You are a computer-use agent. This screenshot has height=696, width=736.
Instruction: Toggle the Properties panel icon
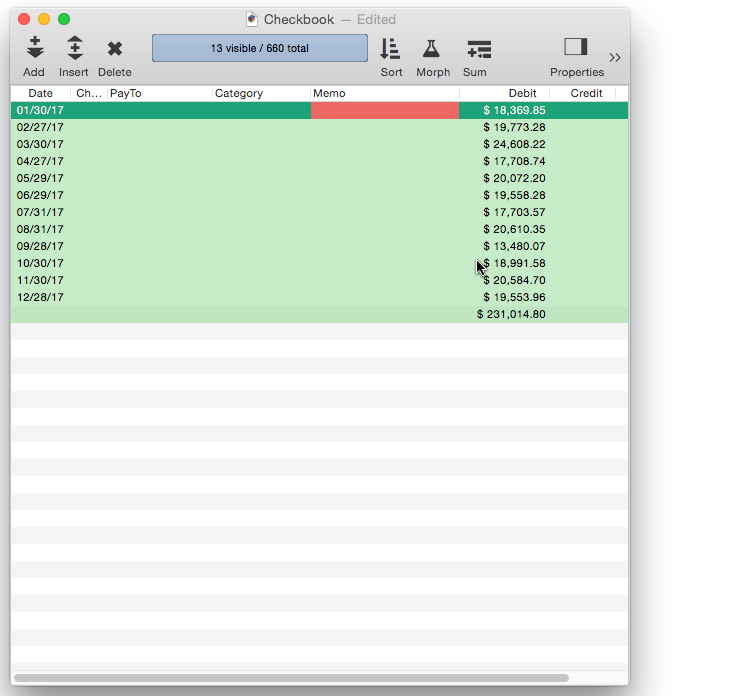tap(575, 47)
